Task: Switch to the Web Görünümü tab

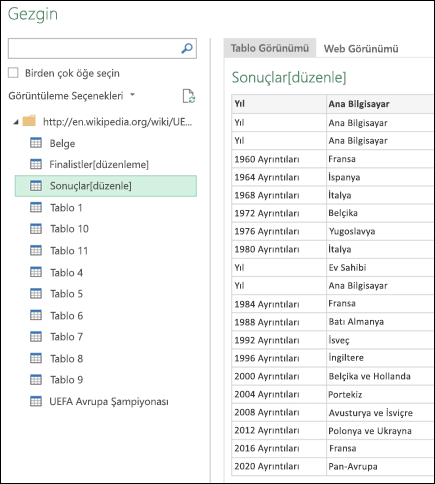Action: click(x=361, y=49)
